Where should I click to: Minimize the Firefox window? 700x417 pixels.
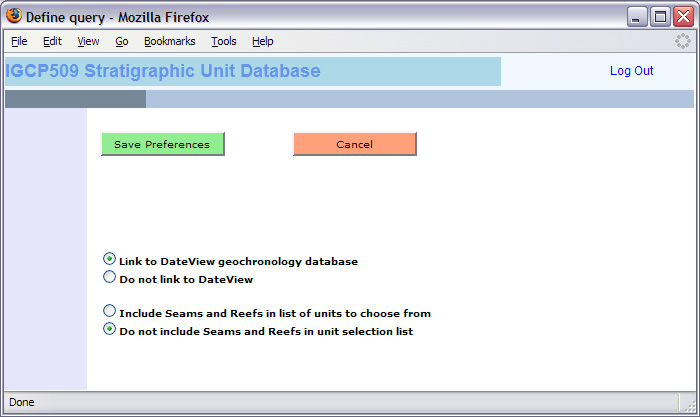tap(637, 17)
